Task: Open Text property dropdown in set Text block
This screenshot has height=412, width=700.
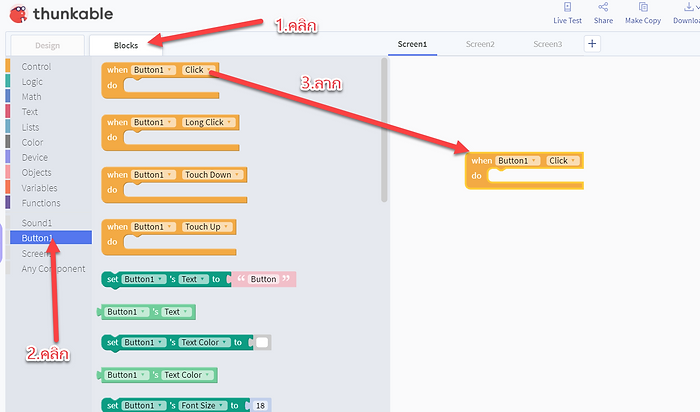Action: 194,279
